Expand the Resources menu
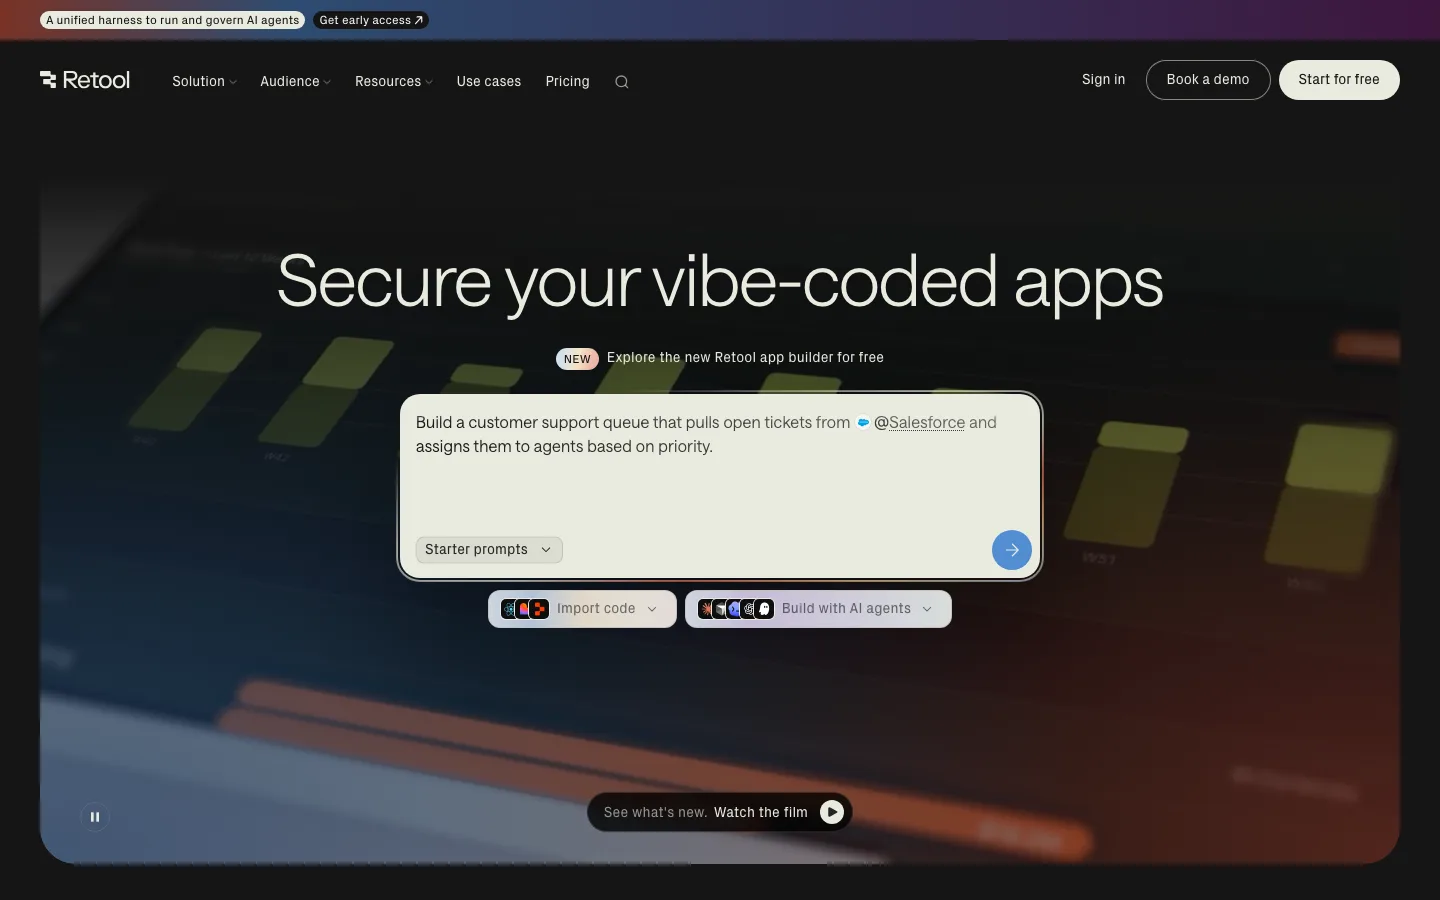 tap(394, 81)
